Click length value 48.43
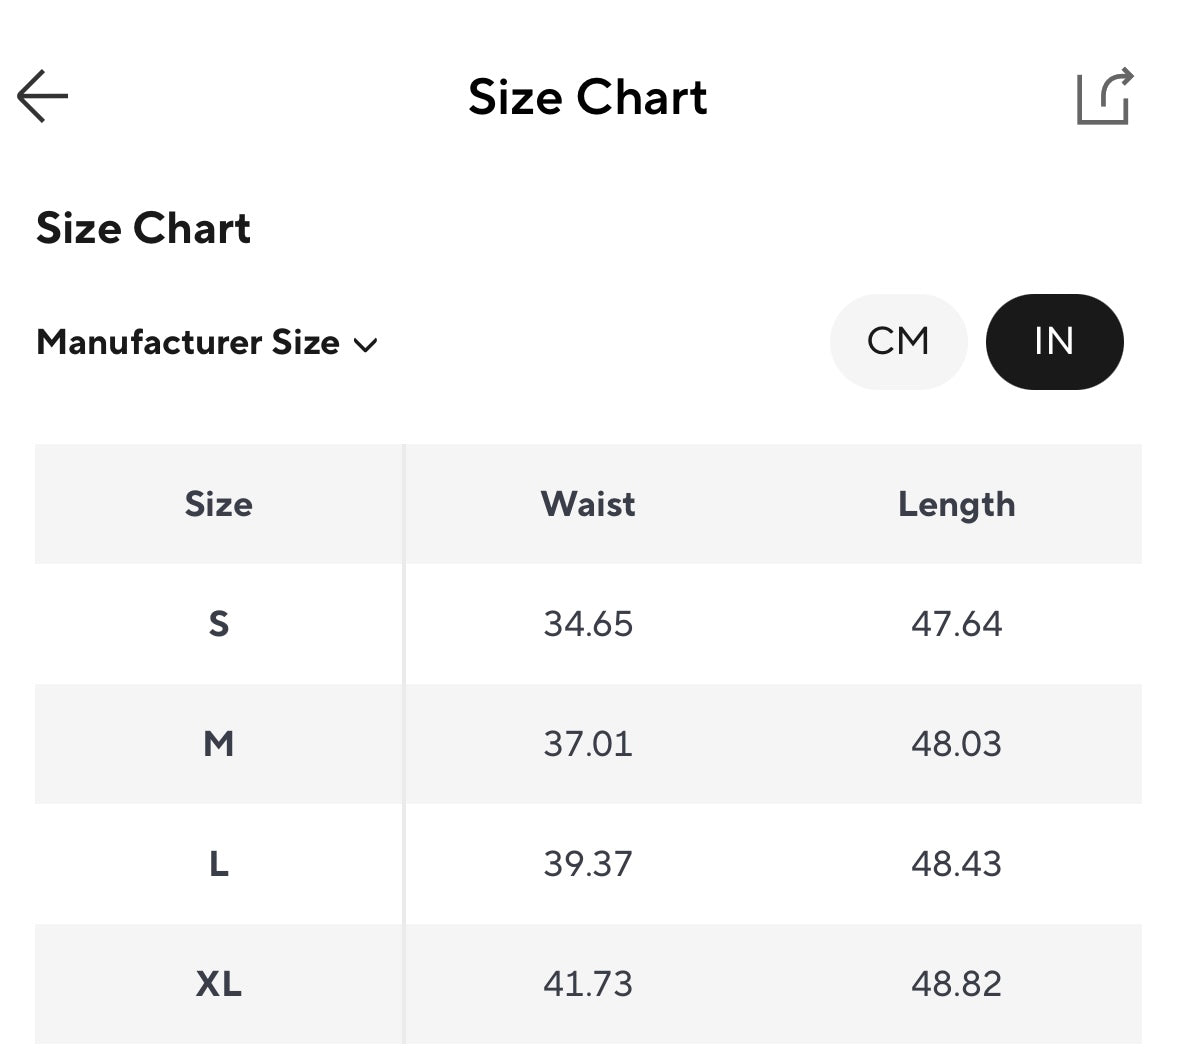Viewport: 1178px width, 1057px height. pos(956,864)
